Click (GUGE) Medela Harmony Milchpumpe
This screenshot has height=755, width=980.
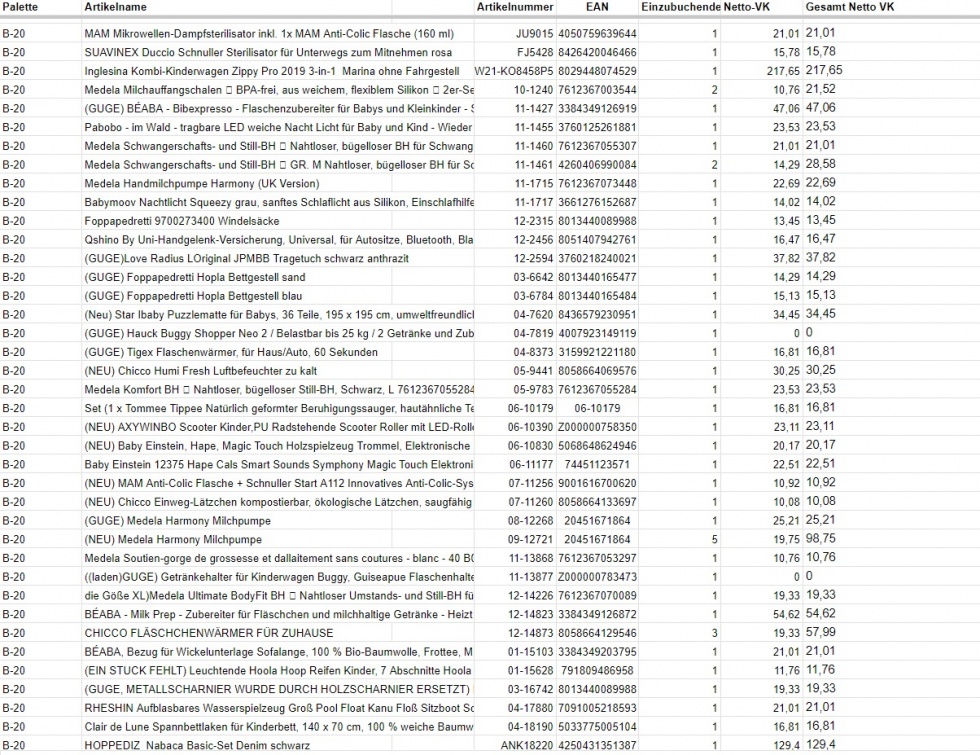[x=178, y=521]
